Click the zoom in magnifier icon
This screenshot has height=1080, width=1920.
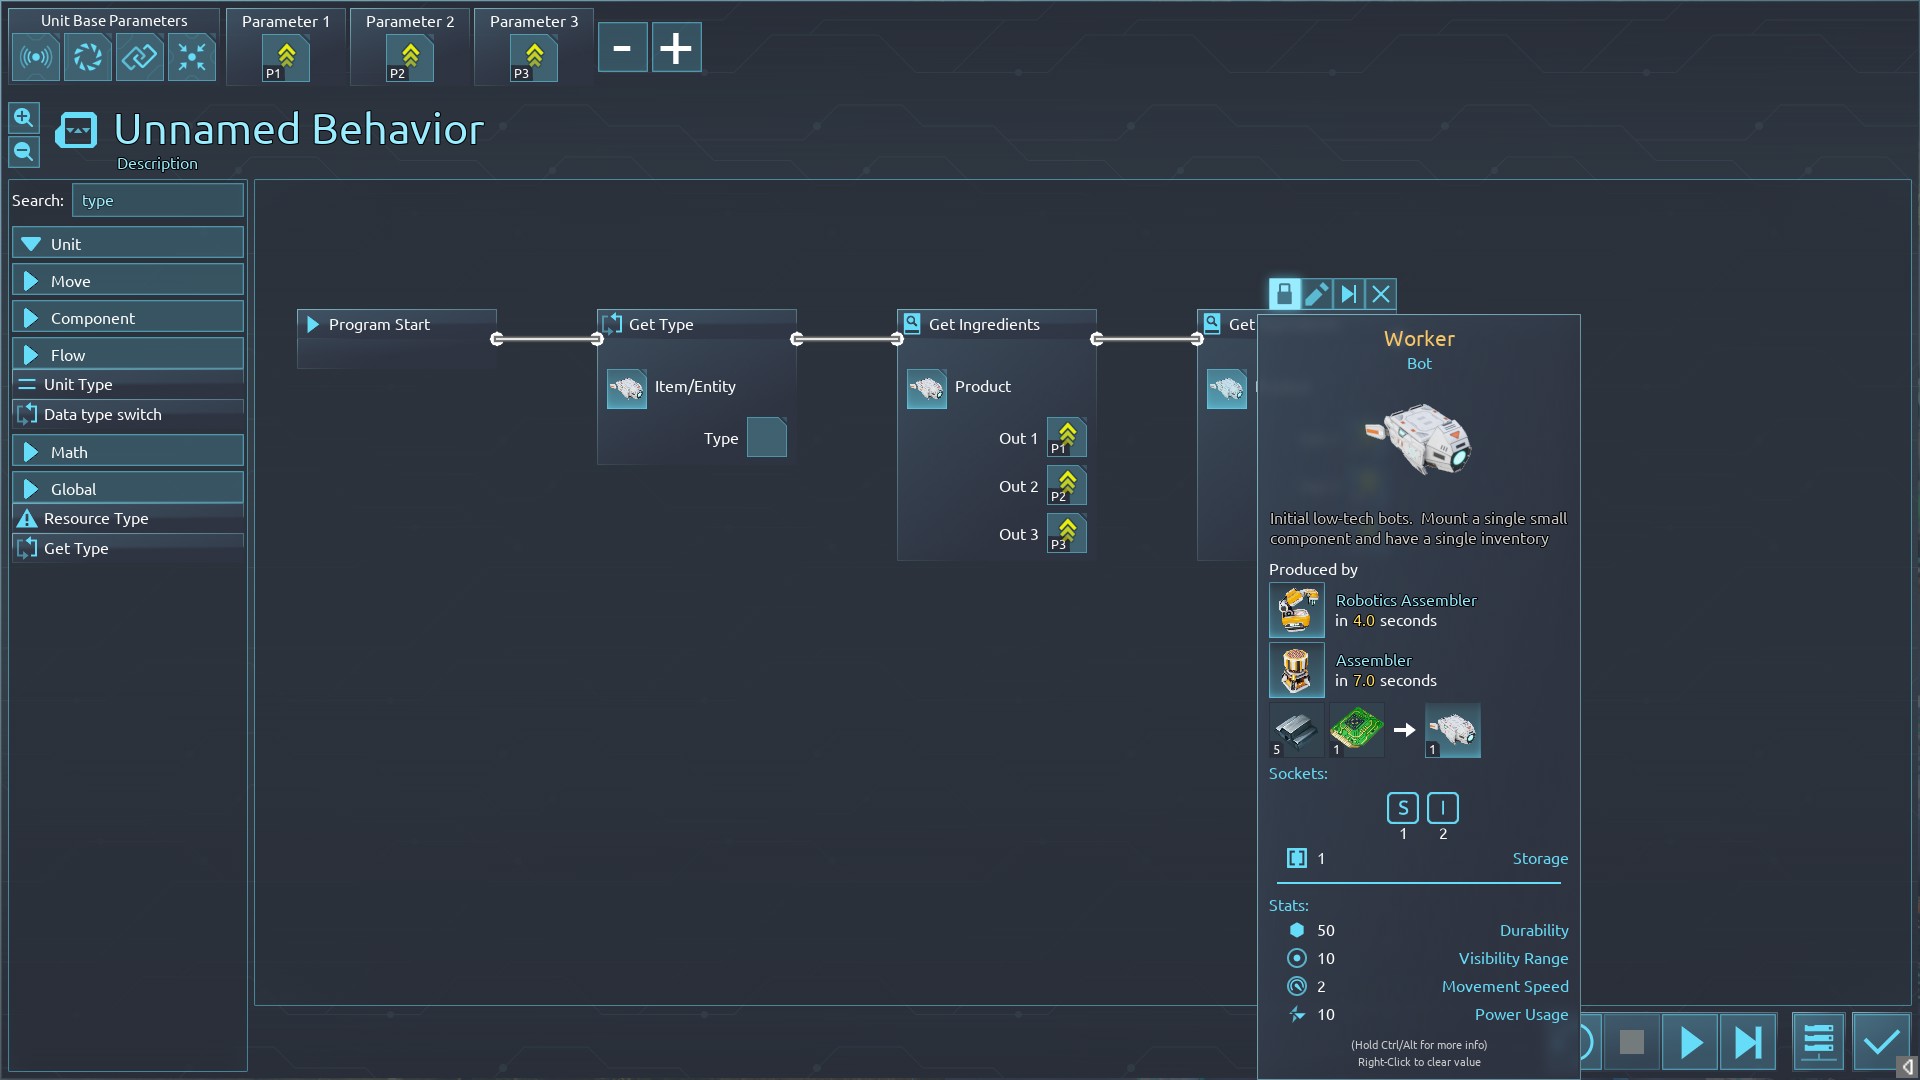(24, 118)
